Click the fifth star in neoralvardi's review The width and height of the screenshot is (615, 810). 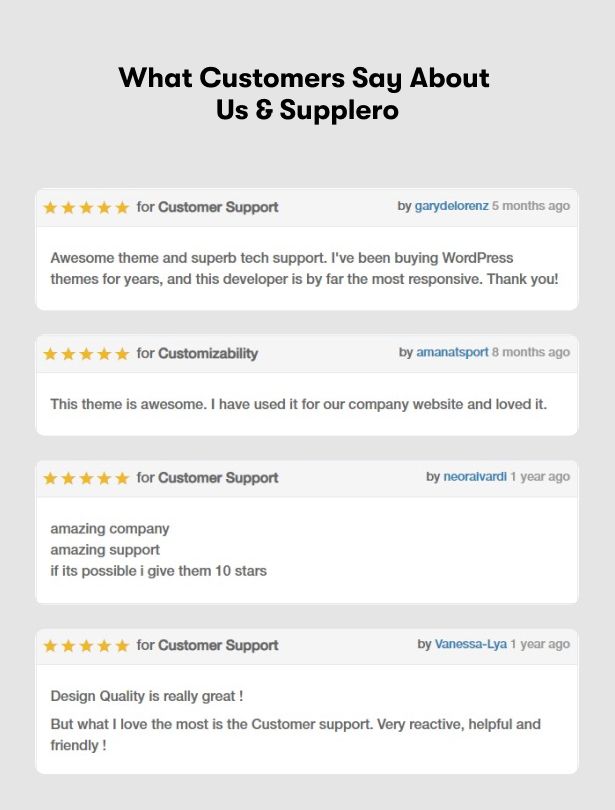pyautogui.click(x=122, y=479)
